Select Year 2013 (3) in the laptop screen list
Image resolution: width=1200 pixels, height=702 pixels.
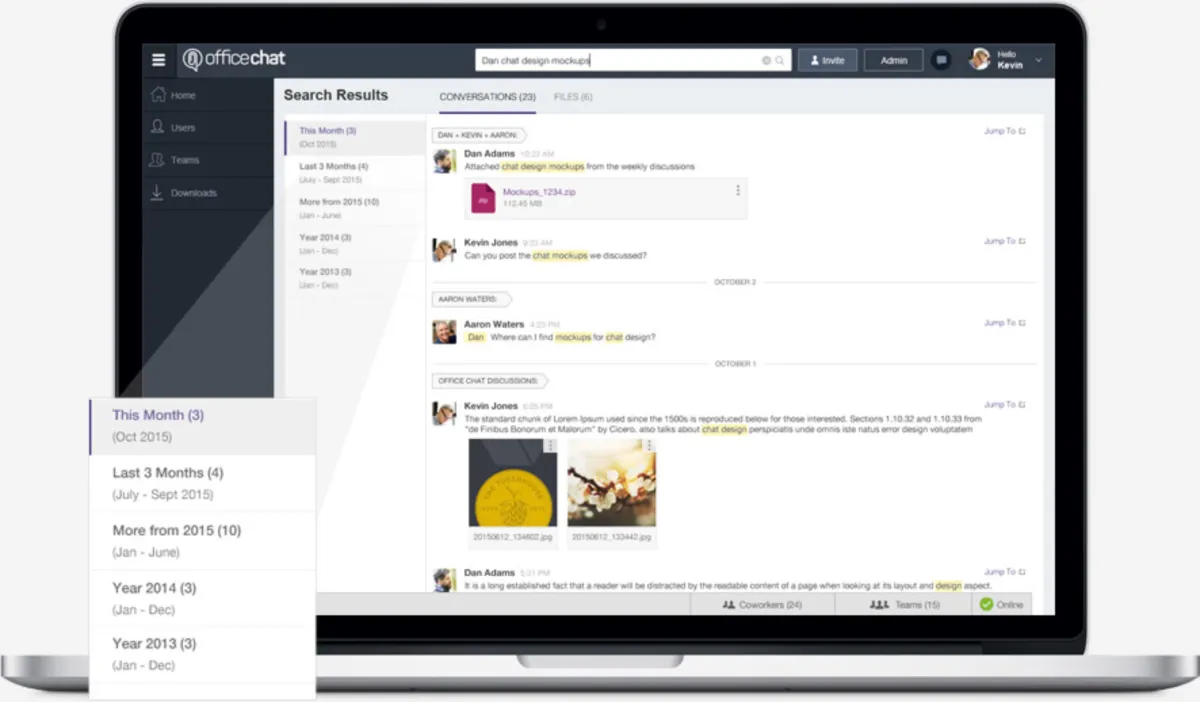pyautogui.click(x=355, y=278)
